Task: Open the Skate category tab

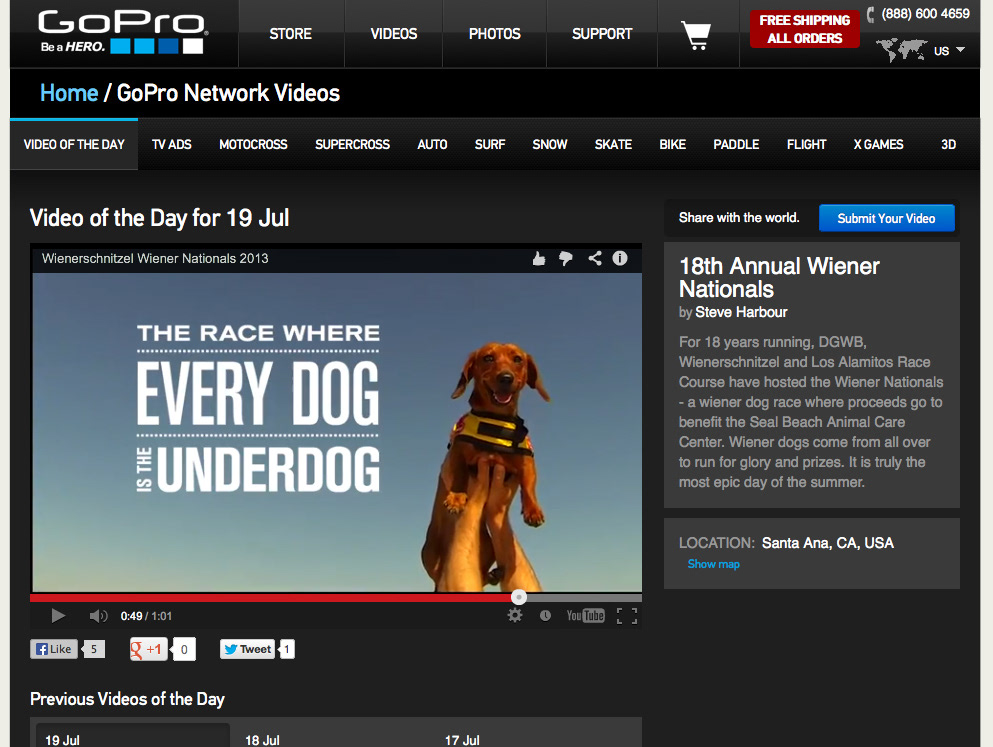Action: [613, 144]
